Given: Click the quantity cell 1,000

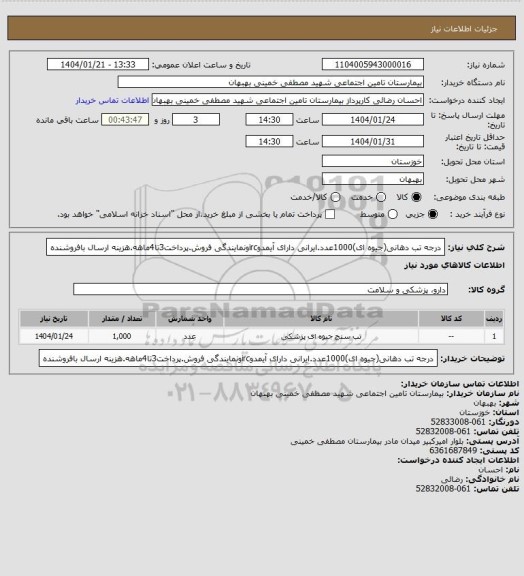Looking at the screenshot, I should tap(122, 336).
